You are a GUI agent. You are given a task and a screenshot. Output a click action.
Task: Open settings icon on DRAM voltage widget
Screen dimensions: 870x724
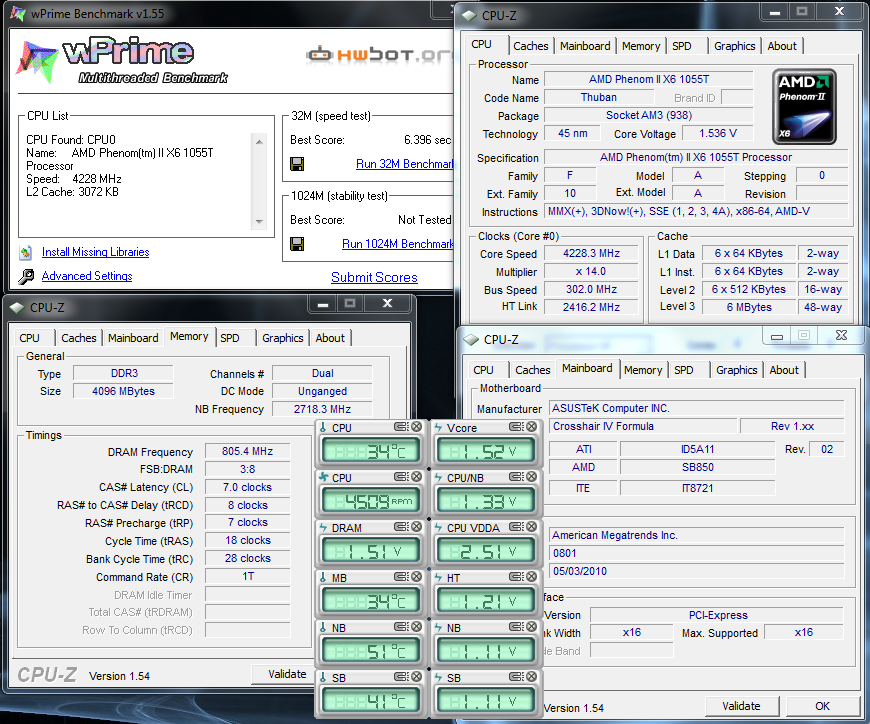tap(399, 527)
